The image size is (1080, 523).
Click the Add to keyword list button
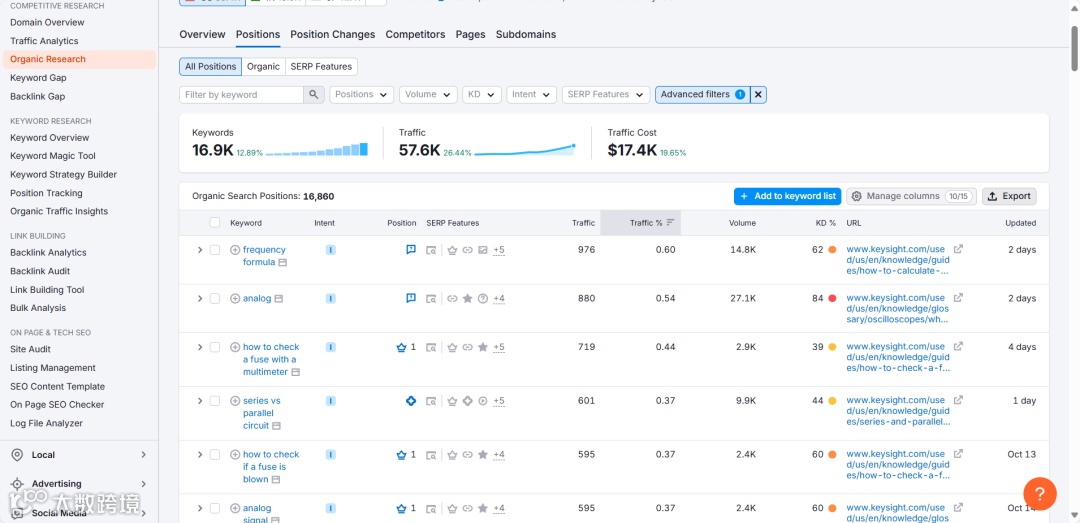pos(787,196)
